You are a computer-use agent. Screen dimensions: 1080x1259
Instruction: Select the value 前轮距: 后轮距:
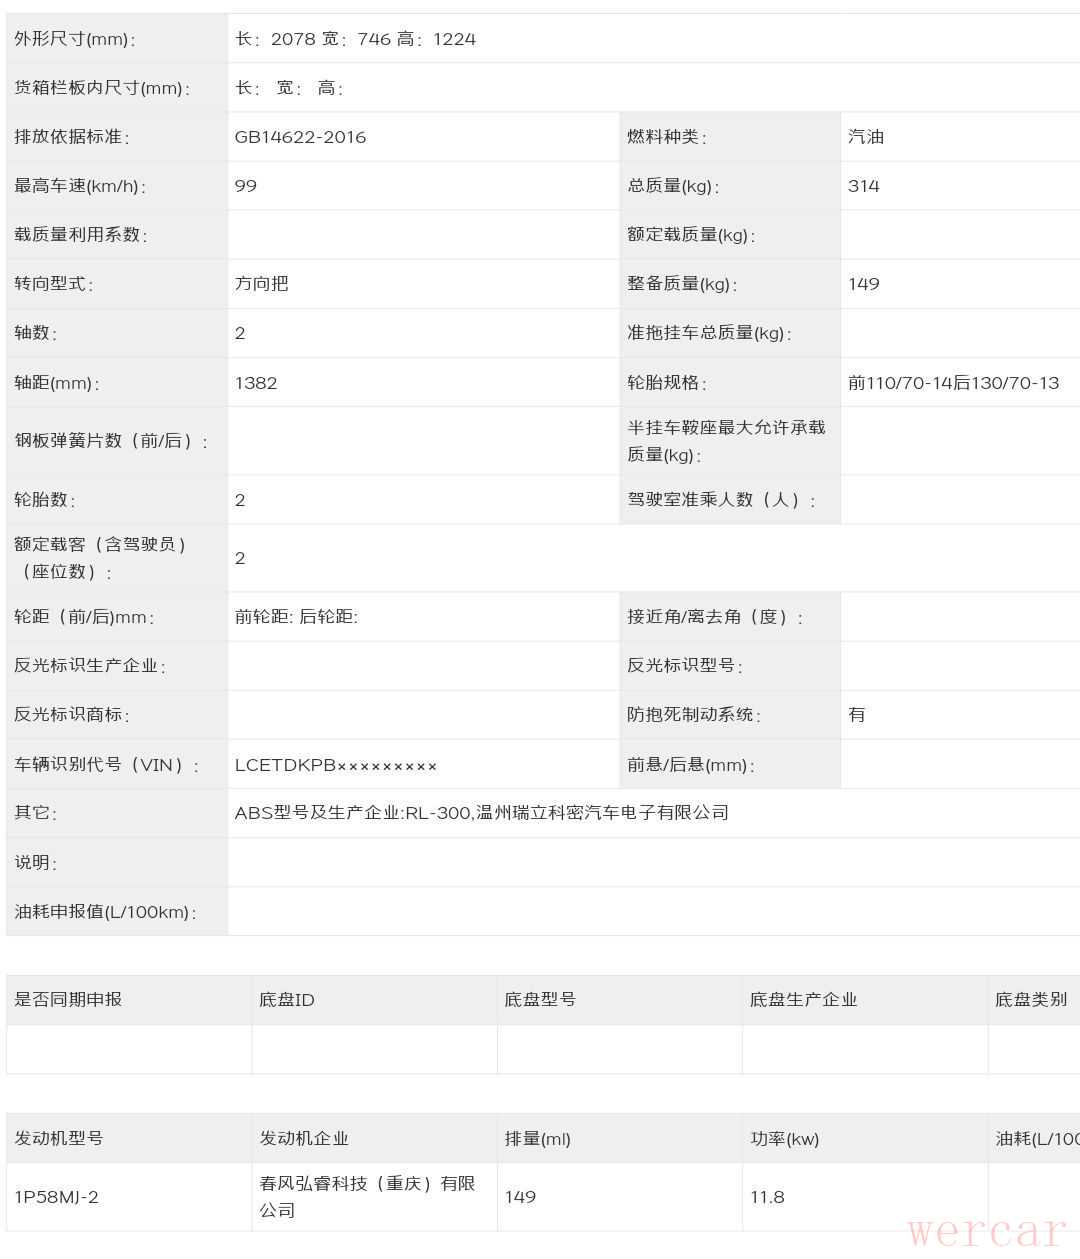296,617
